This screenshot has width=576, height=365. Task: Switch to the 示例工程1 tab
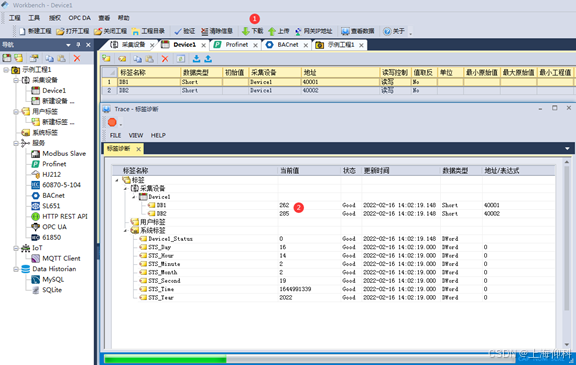pos(340,45)
